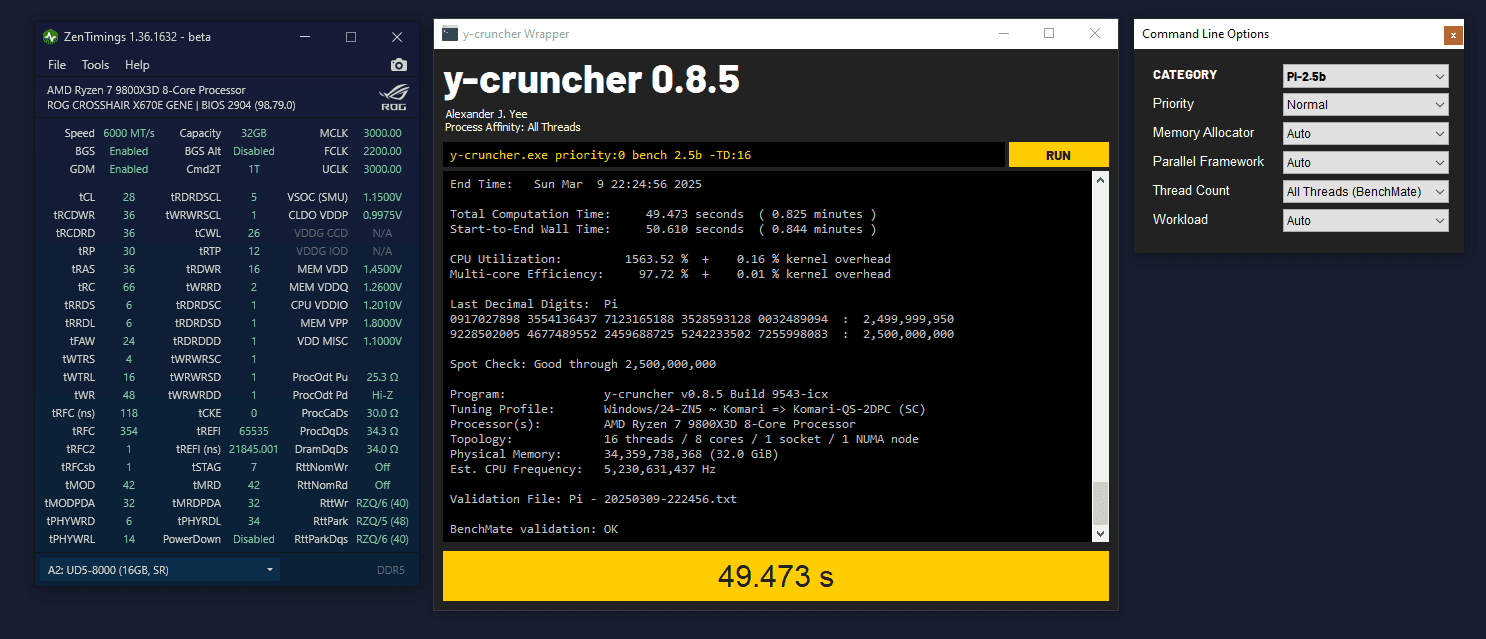Viewport: 1486px width, 639px height.
Task: Open the A2: UD5-8000 memory module dropdown
Action: click(160, 570)
